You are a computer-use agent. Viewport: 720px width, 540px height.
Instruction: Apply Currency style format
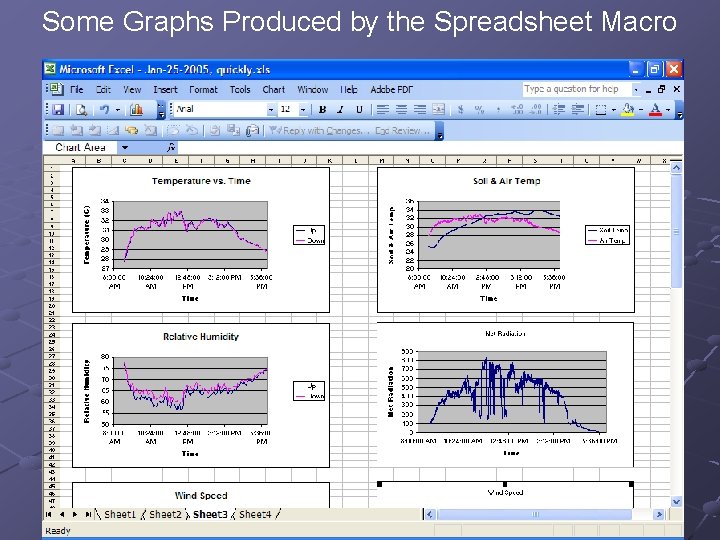(x=461, y=110)
